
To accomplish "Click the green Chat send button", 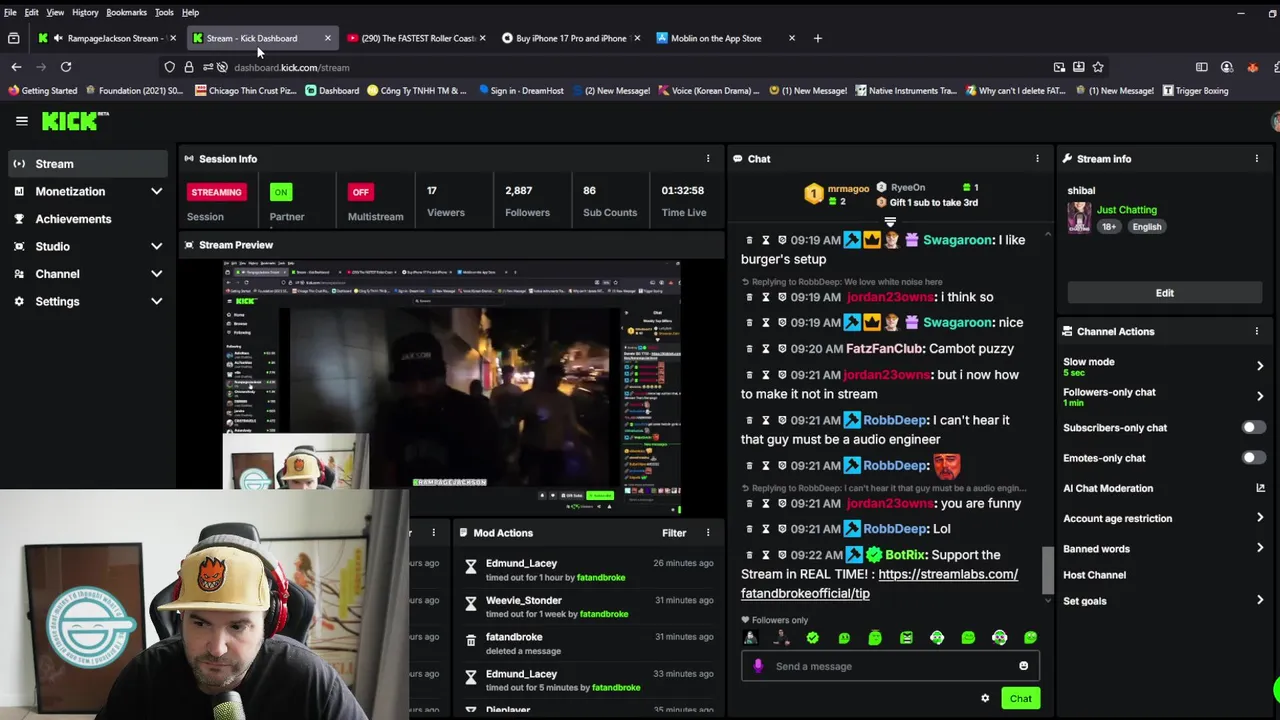I will point(1020,698).
